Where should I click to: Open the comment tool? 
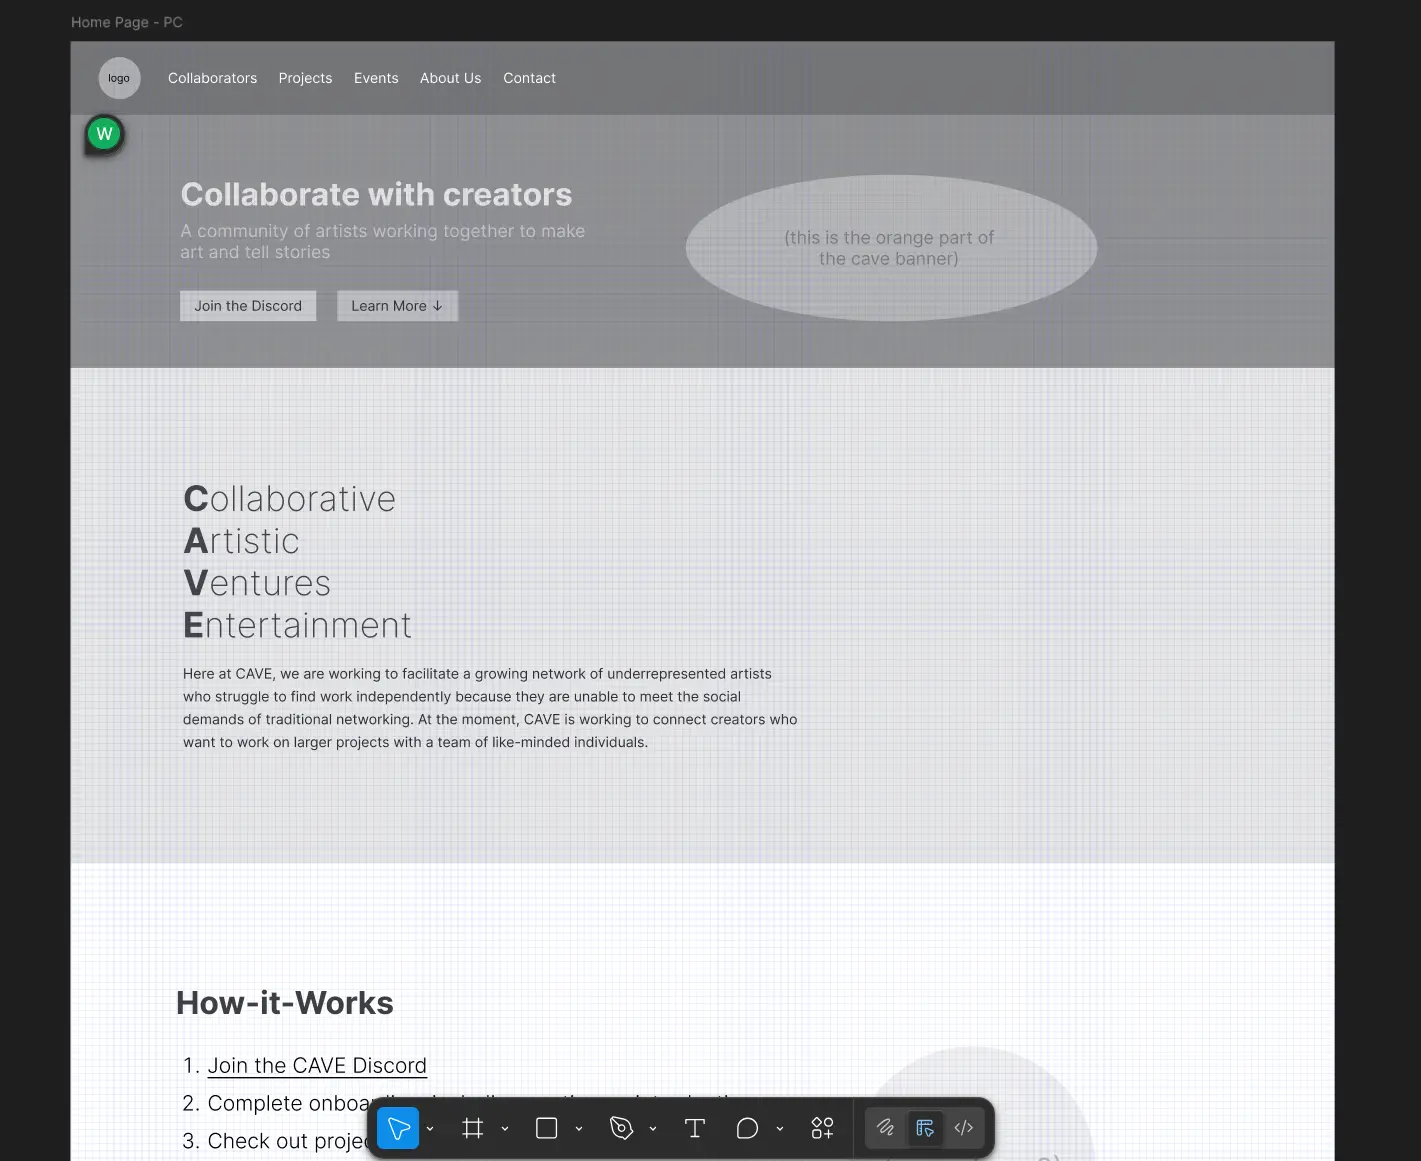click(746, 1128)
